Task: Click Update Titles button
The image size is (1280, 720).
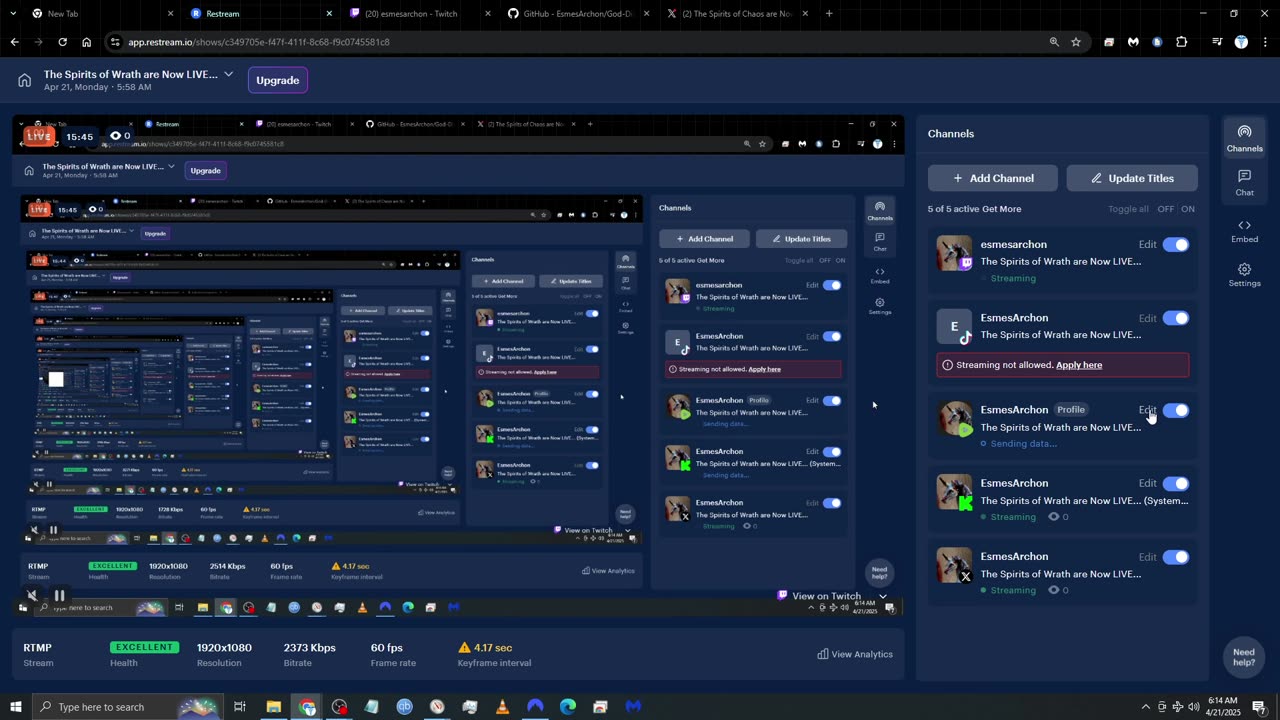Action: tap(1132, 178)
